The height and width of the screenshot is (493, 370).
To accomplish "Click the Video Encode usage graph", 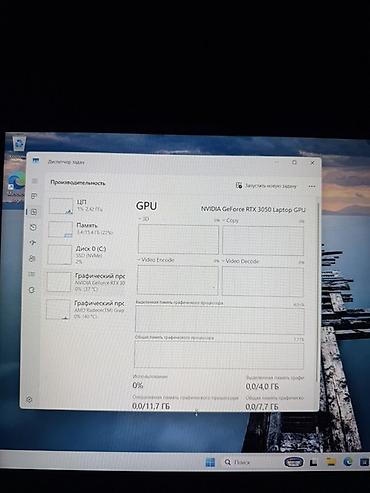I will click(177, 280).
